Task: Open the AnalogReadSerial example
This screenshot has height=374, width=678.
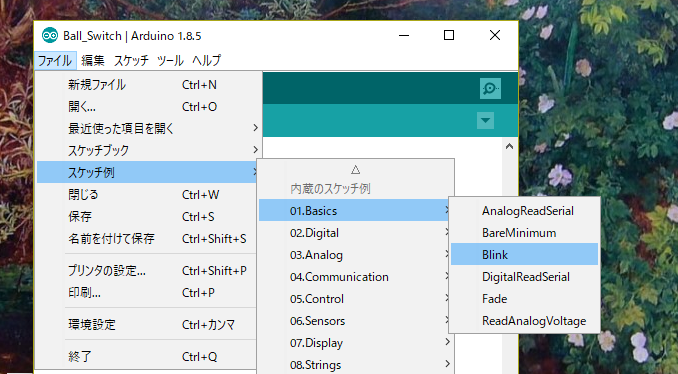Action: click(524, 211)
